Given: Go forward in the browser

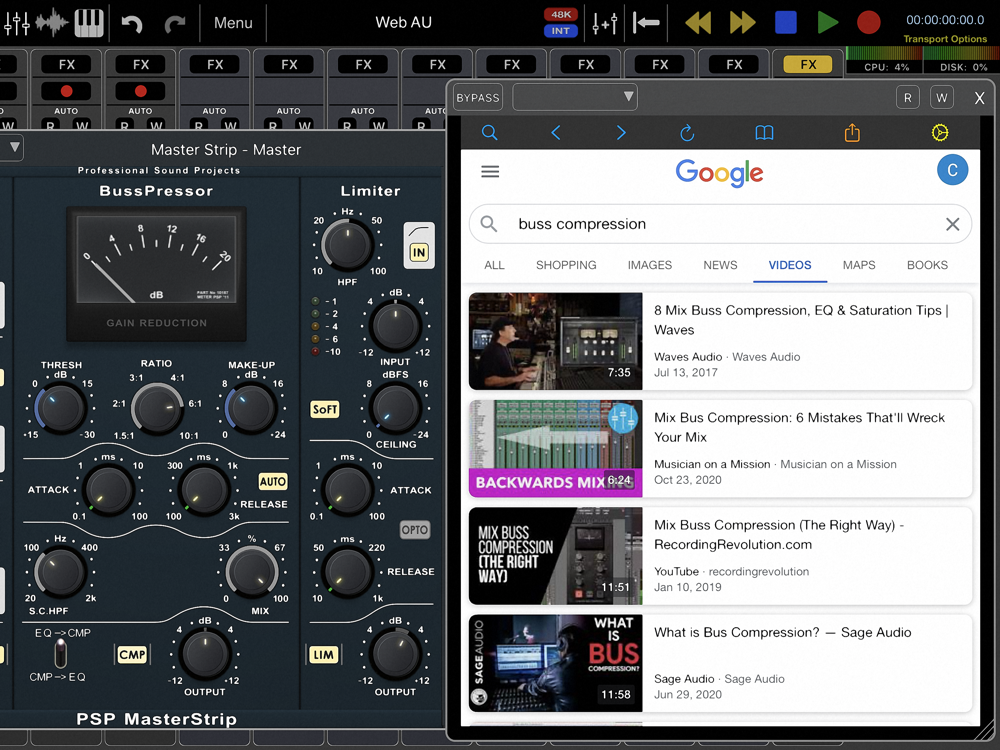Looking at the screenshot, I should tap(621, 133).
